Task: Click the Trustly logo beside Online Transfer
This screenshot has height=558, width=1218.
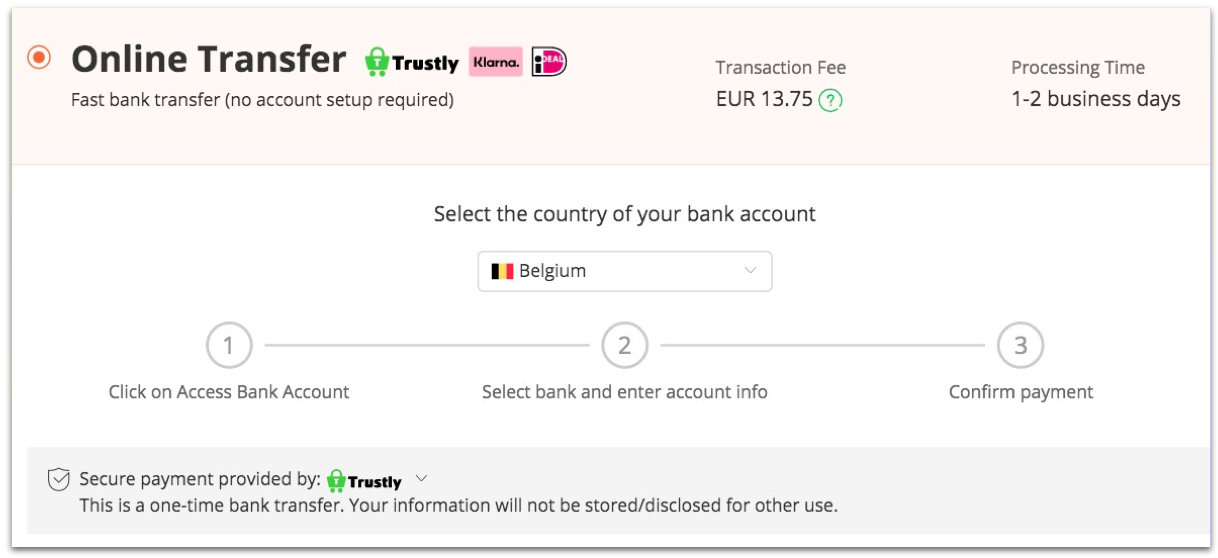Action: click(x=411, y=62)
